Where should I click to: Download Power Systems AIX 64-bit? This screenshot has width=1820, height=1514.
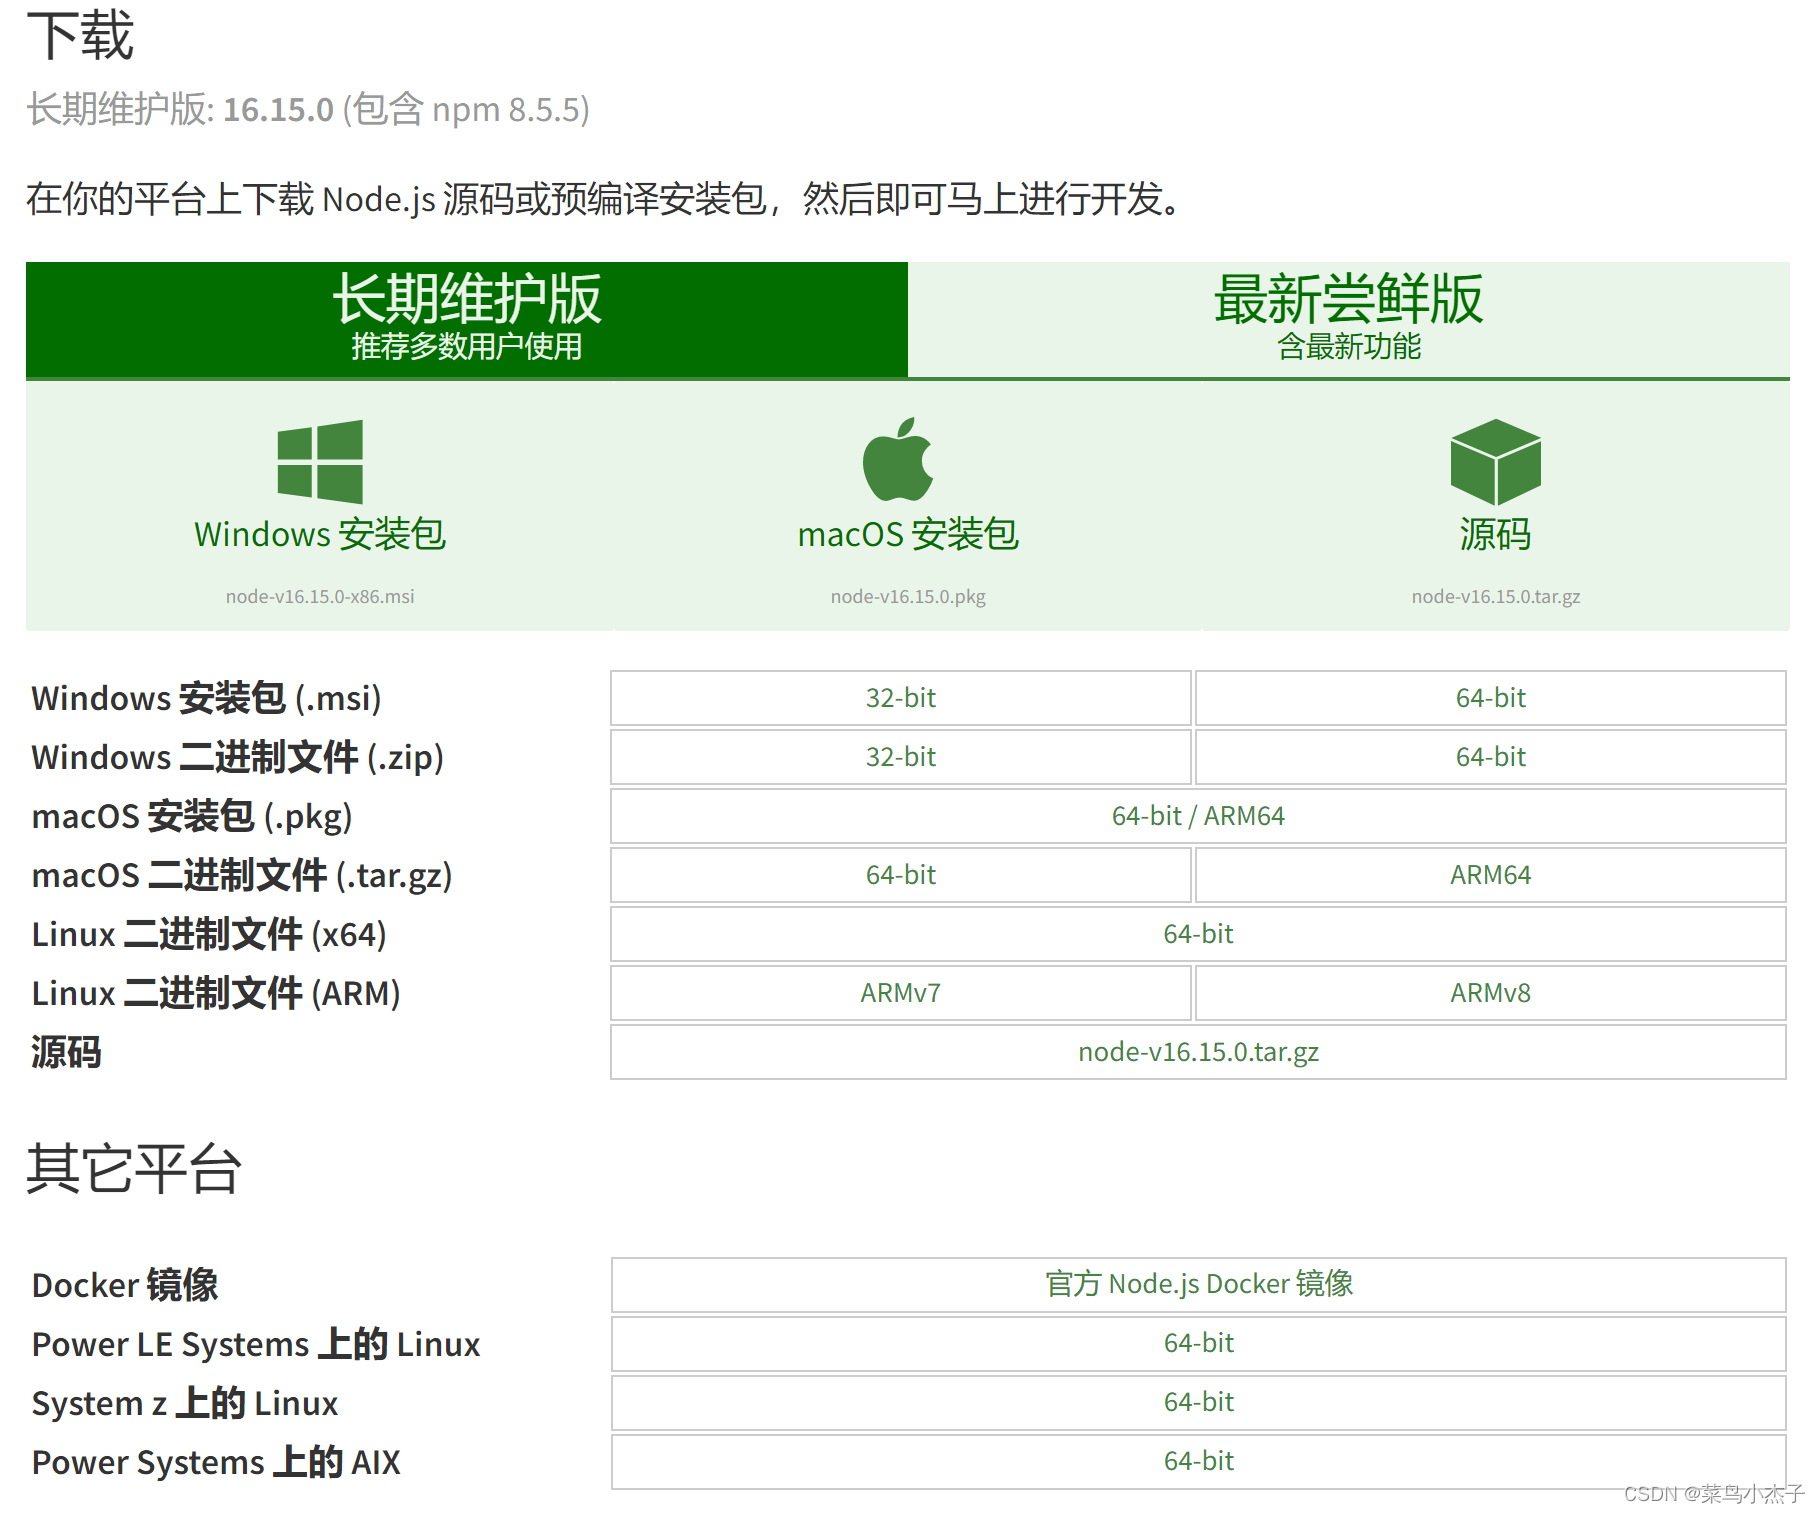tap(1198, 1462)
